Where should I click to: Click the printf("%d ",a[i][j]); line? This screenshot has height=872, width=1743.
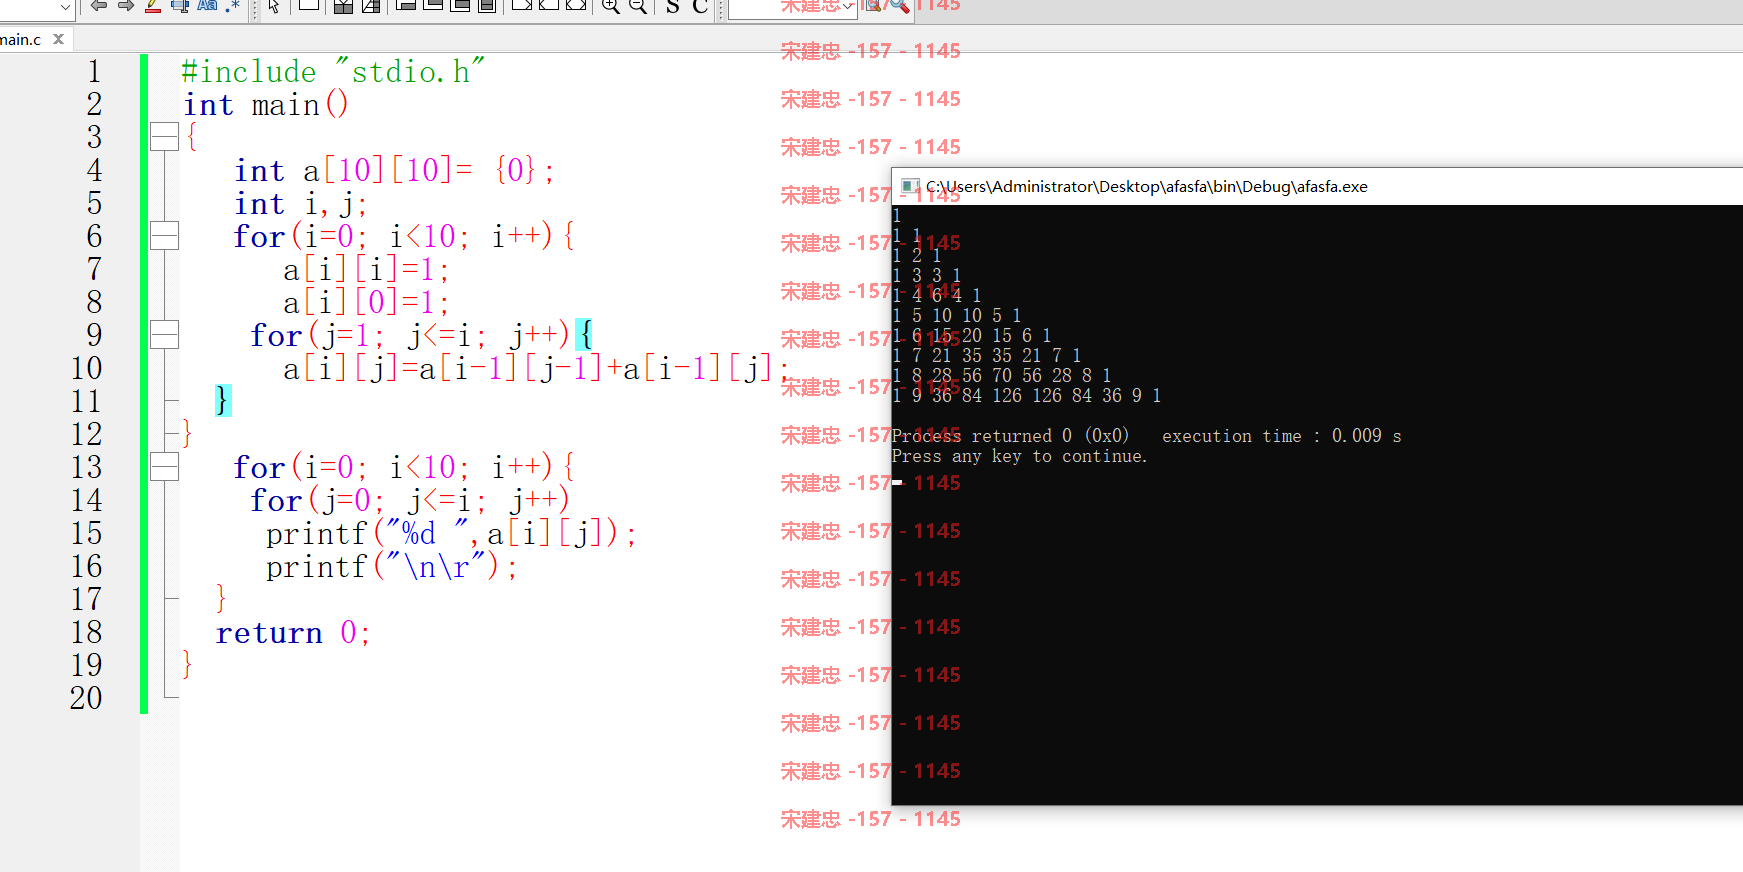click(x=451, y=534)
